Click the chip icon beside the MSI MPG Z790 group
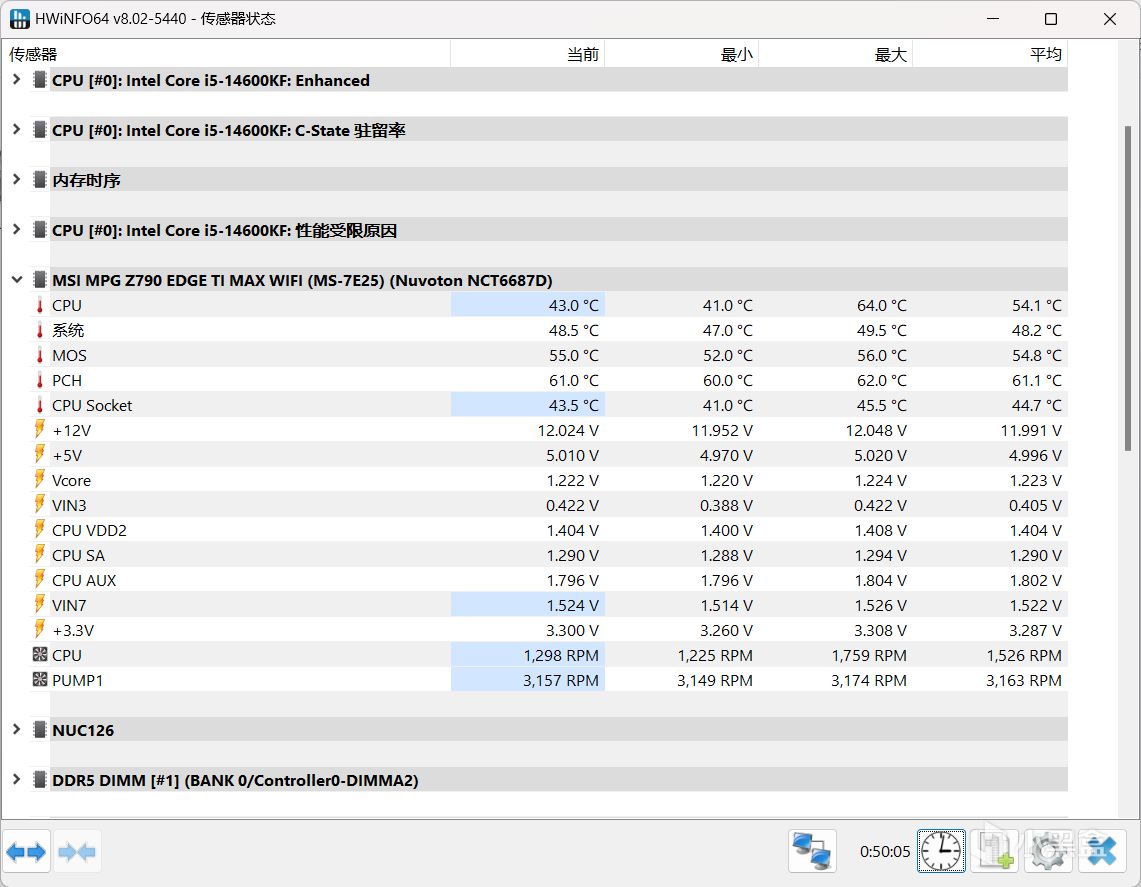 [x=40, y=280]
